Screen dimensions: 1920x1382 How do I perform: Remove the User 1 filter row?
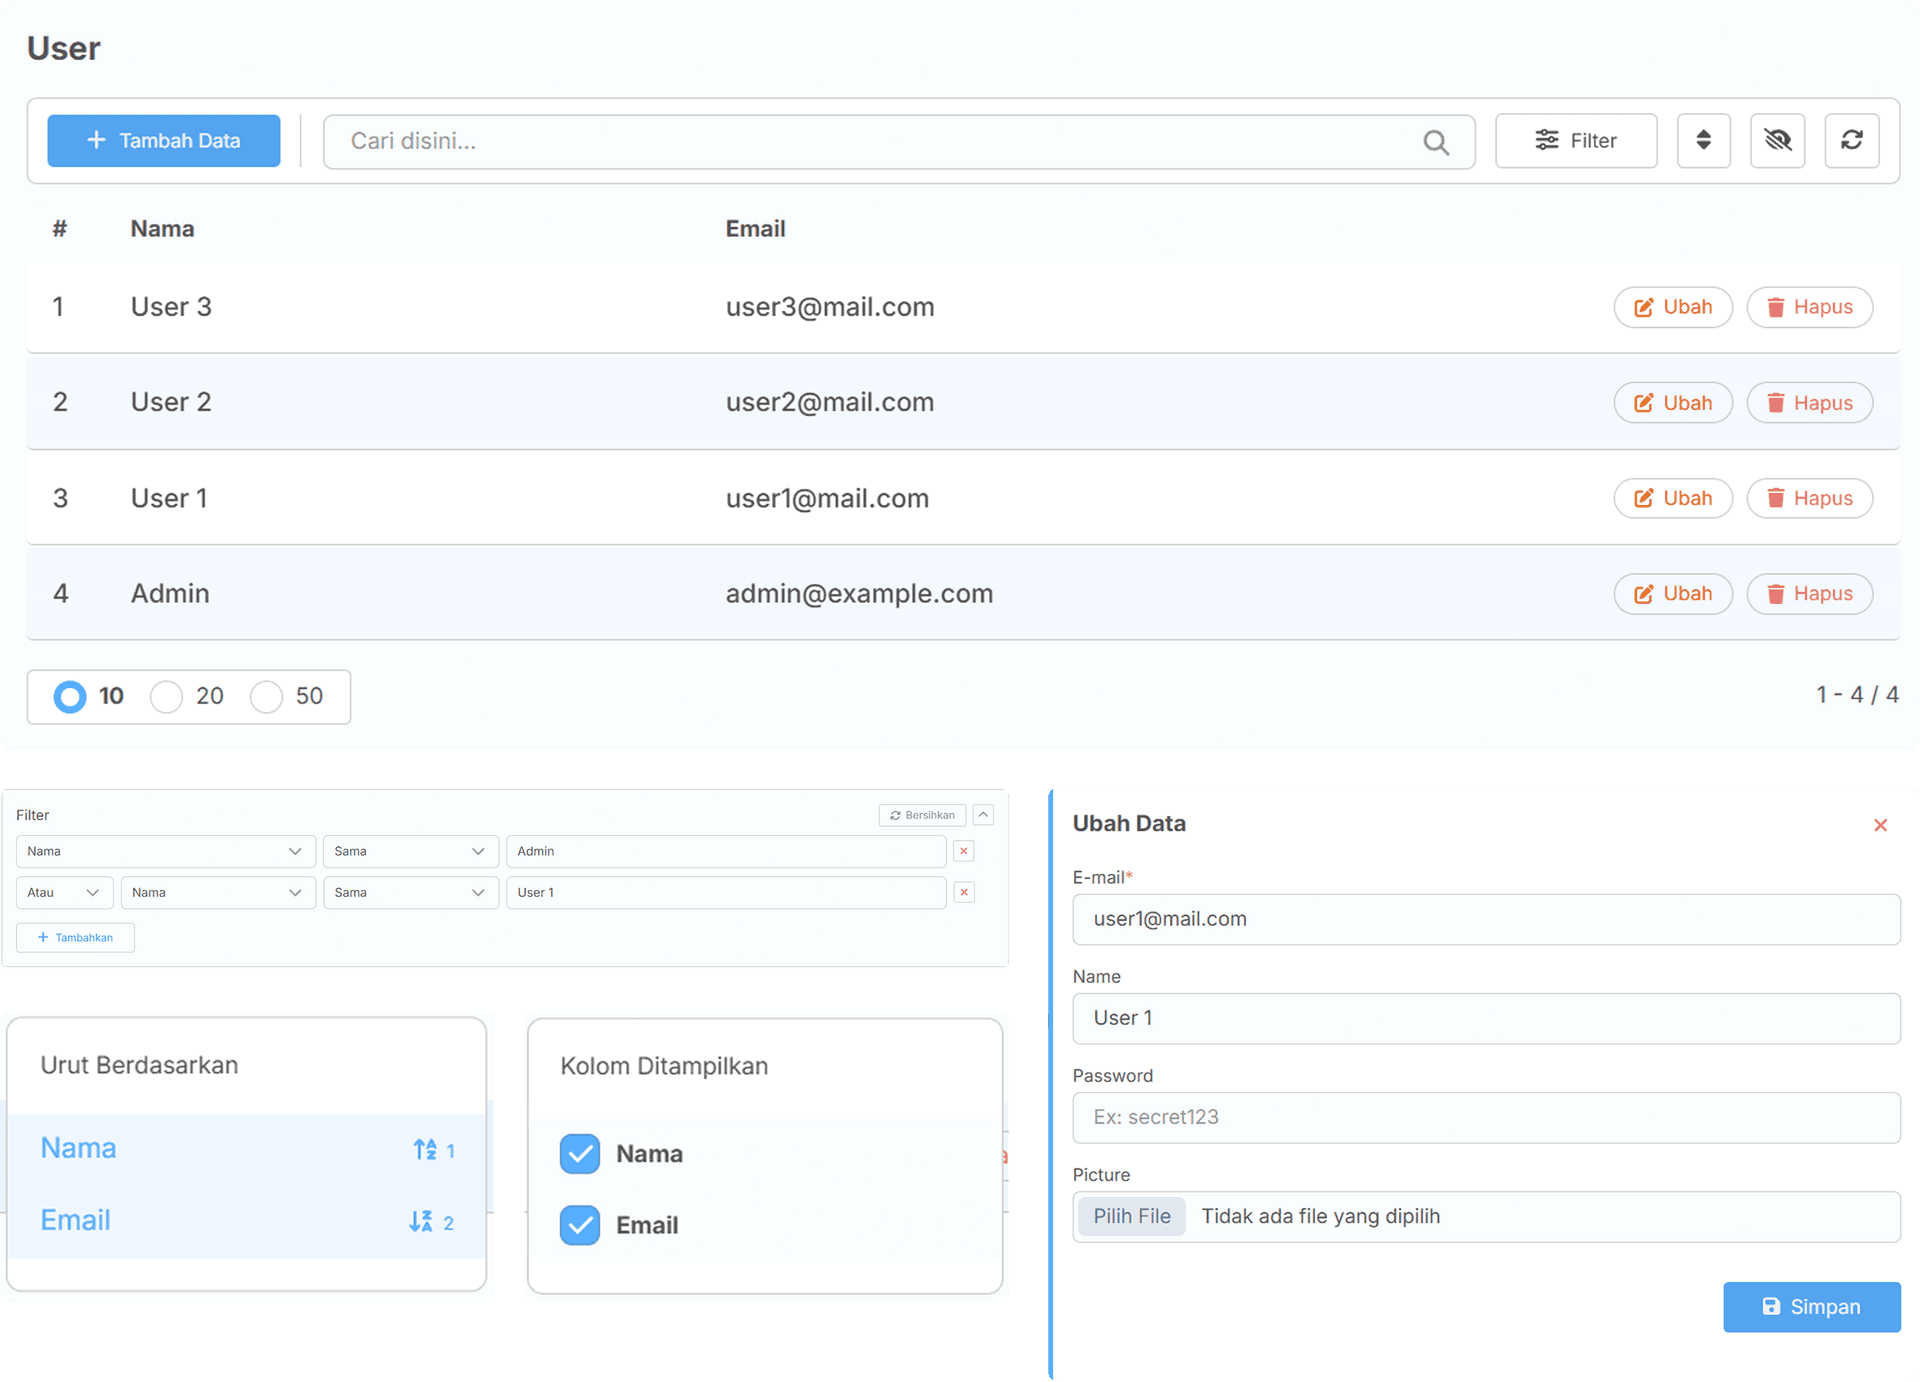coord(964,892)
